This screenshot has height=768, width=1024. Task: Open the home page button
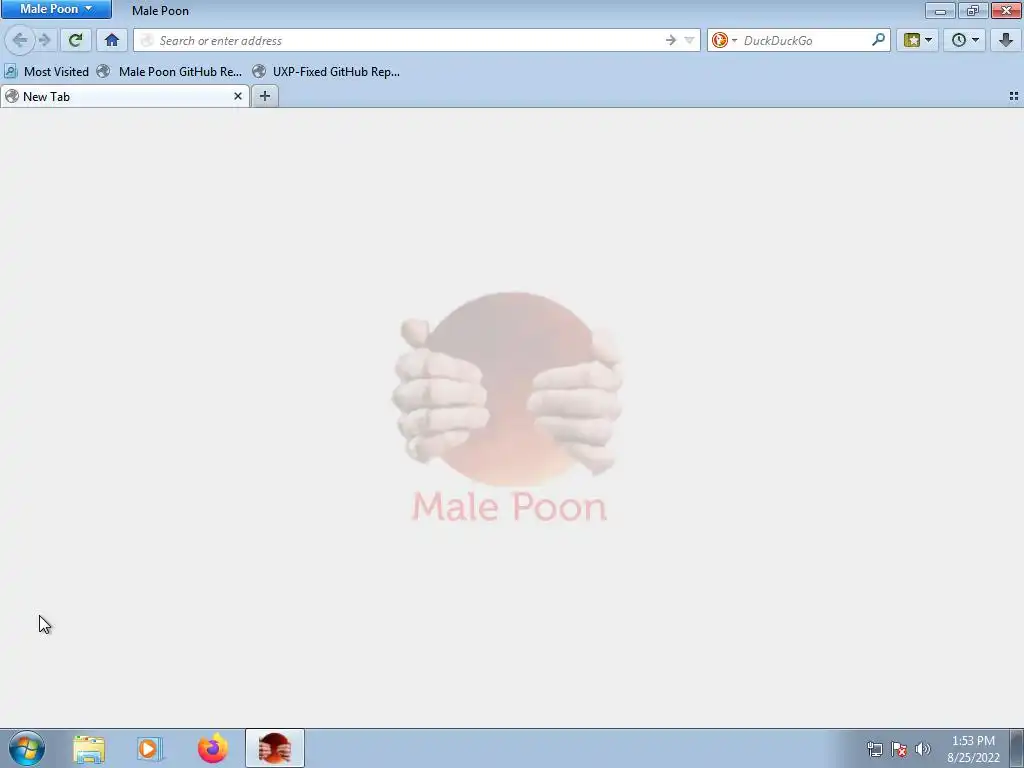coord(112,40)
